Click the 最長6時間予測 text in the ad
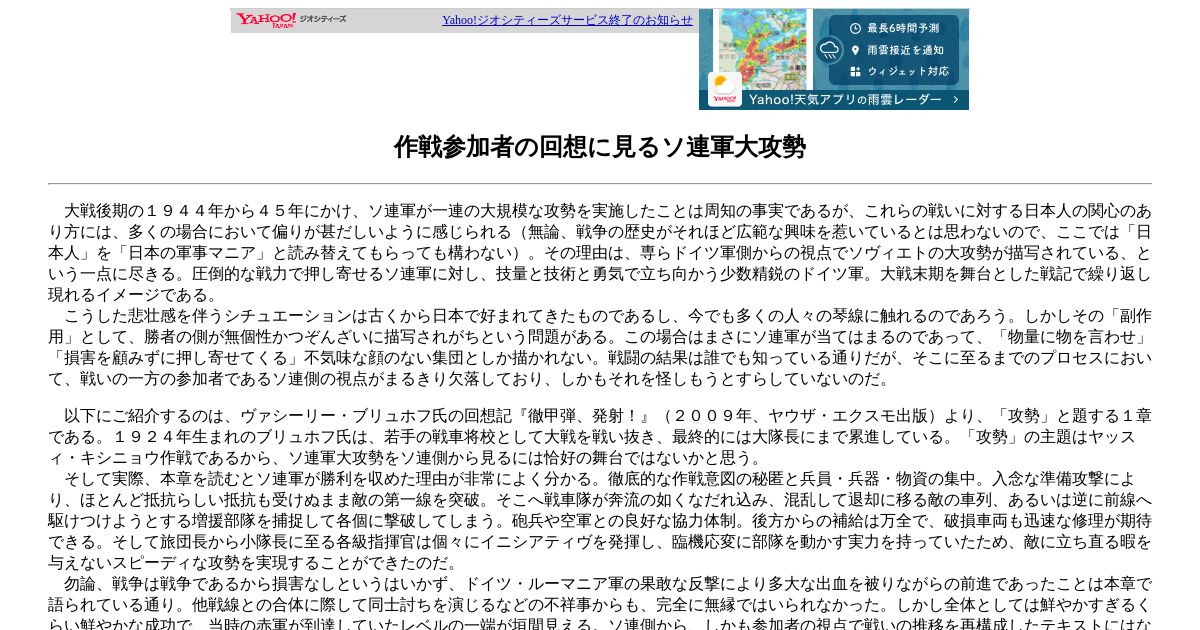Viewport: 1200px width, 630px height. coord(903,28)
